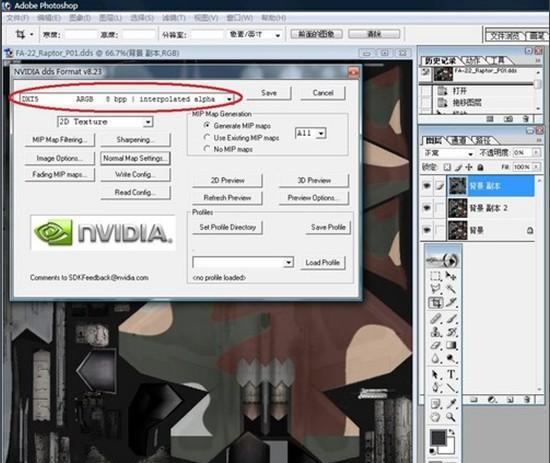Image resolution: width=550 pixels, height=463 pixels.
Task: Open the (T) filter menu
Action: point(174,18)
